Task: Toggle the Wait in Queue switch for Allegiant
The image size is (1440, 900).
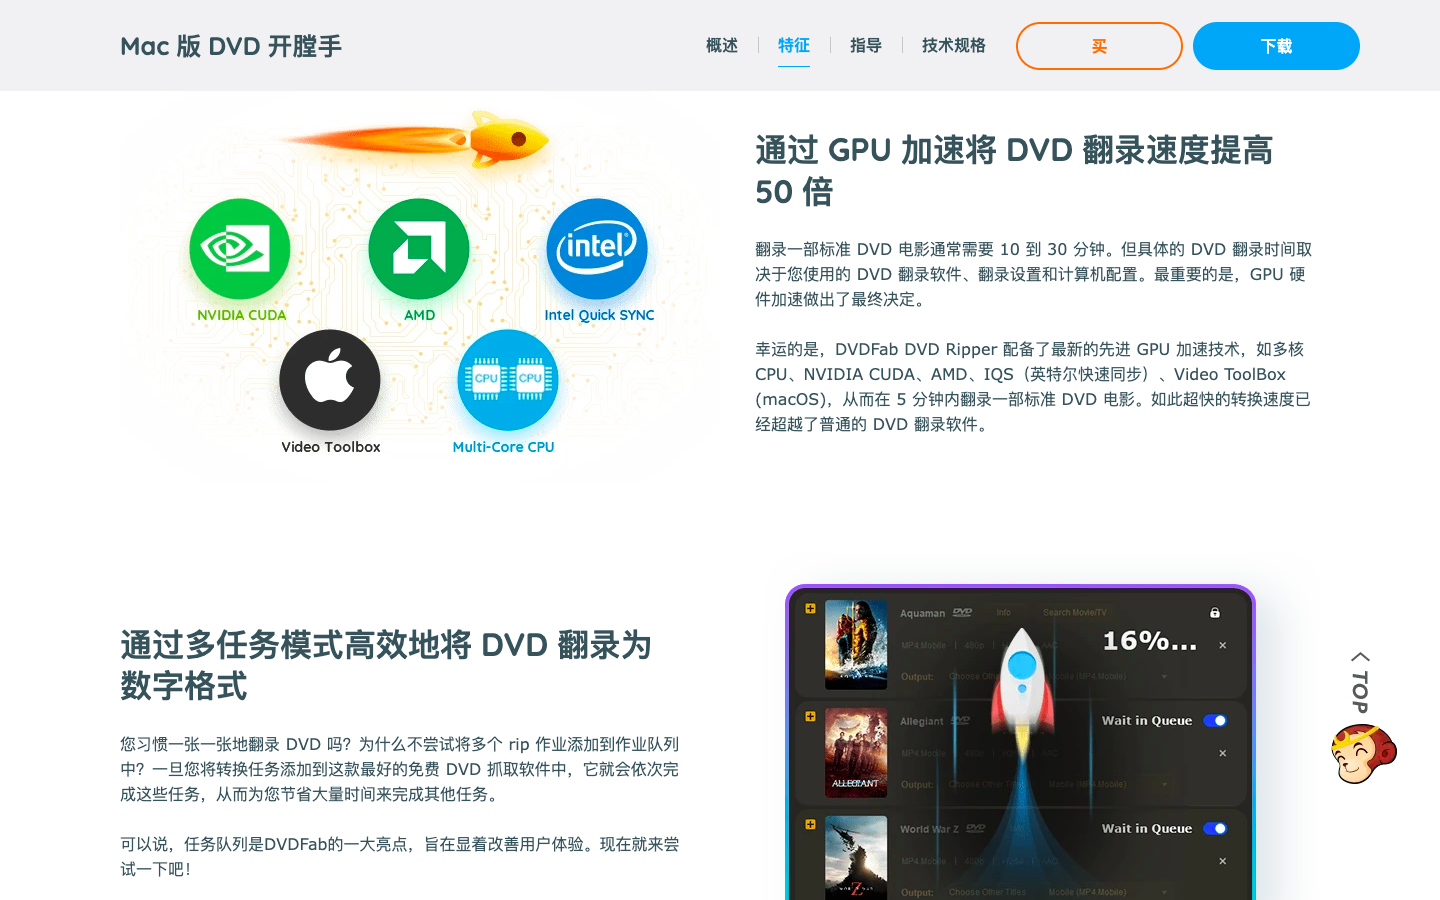Action: [1215, 721]
